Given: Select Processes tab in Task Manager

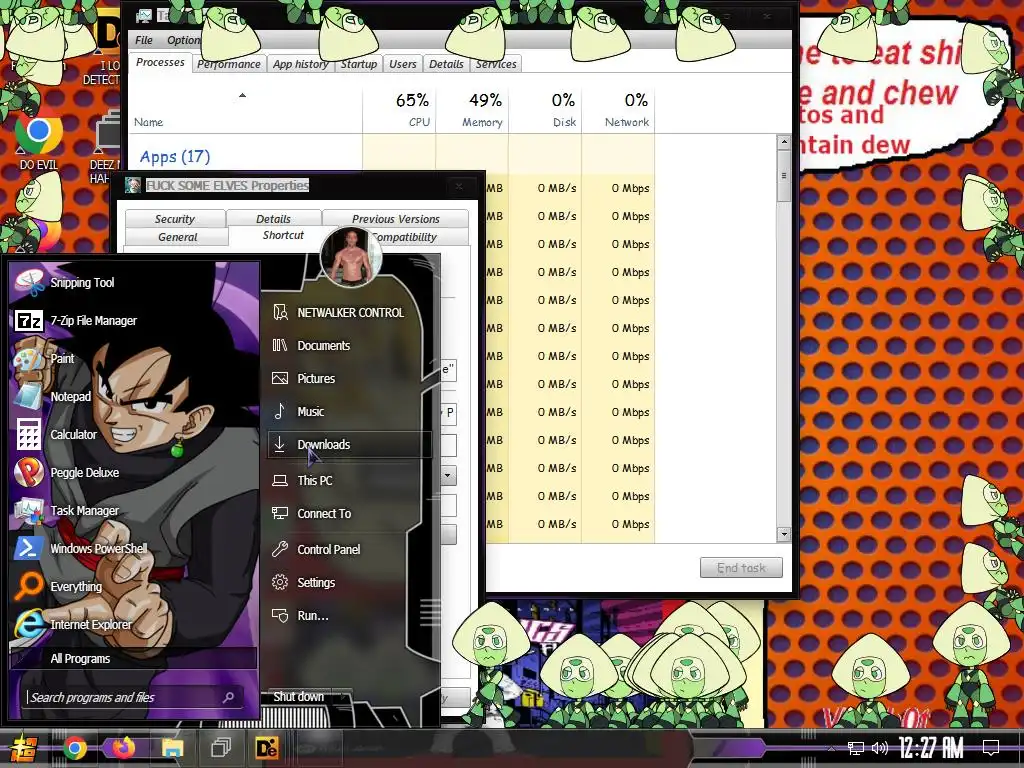Looking at the screenshot, I should coord(160,63).
